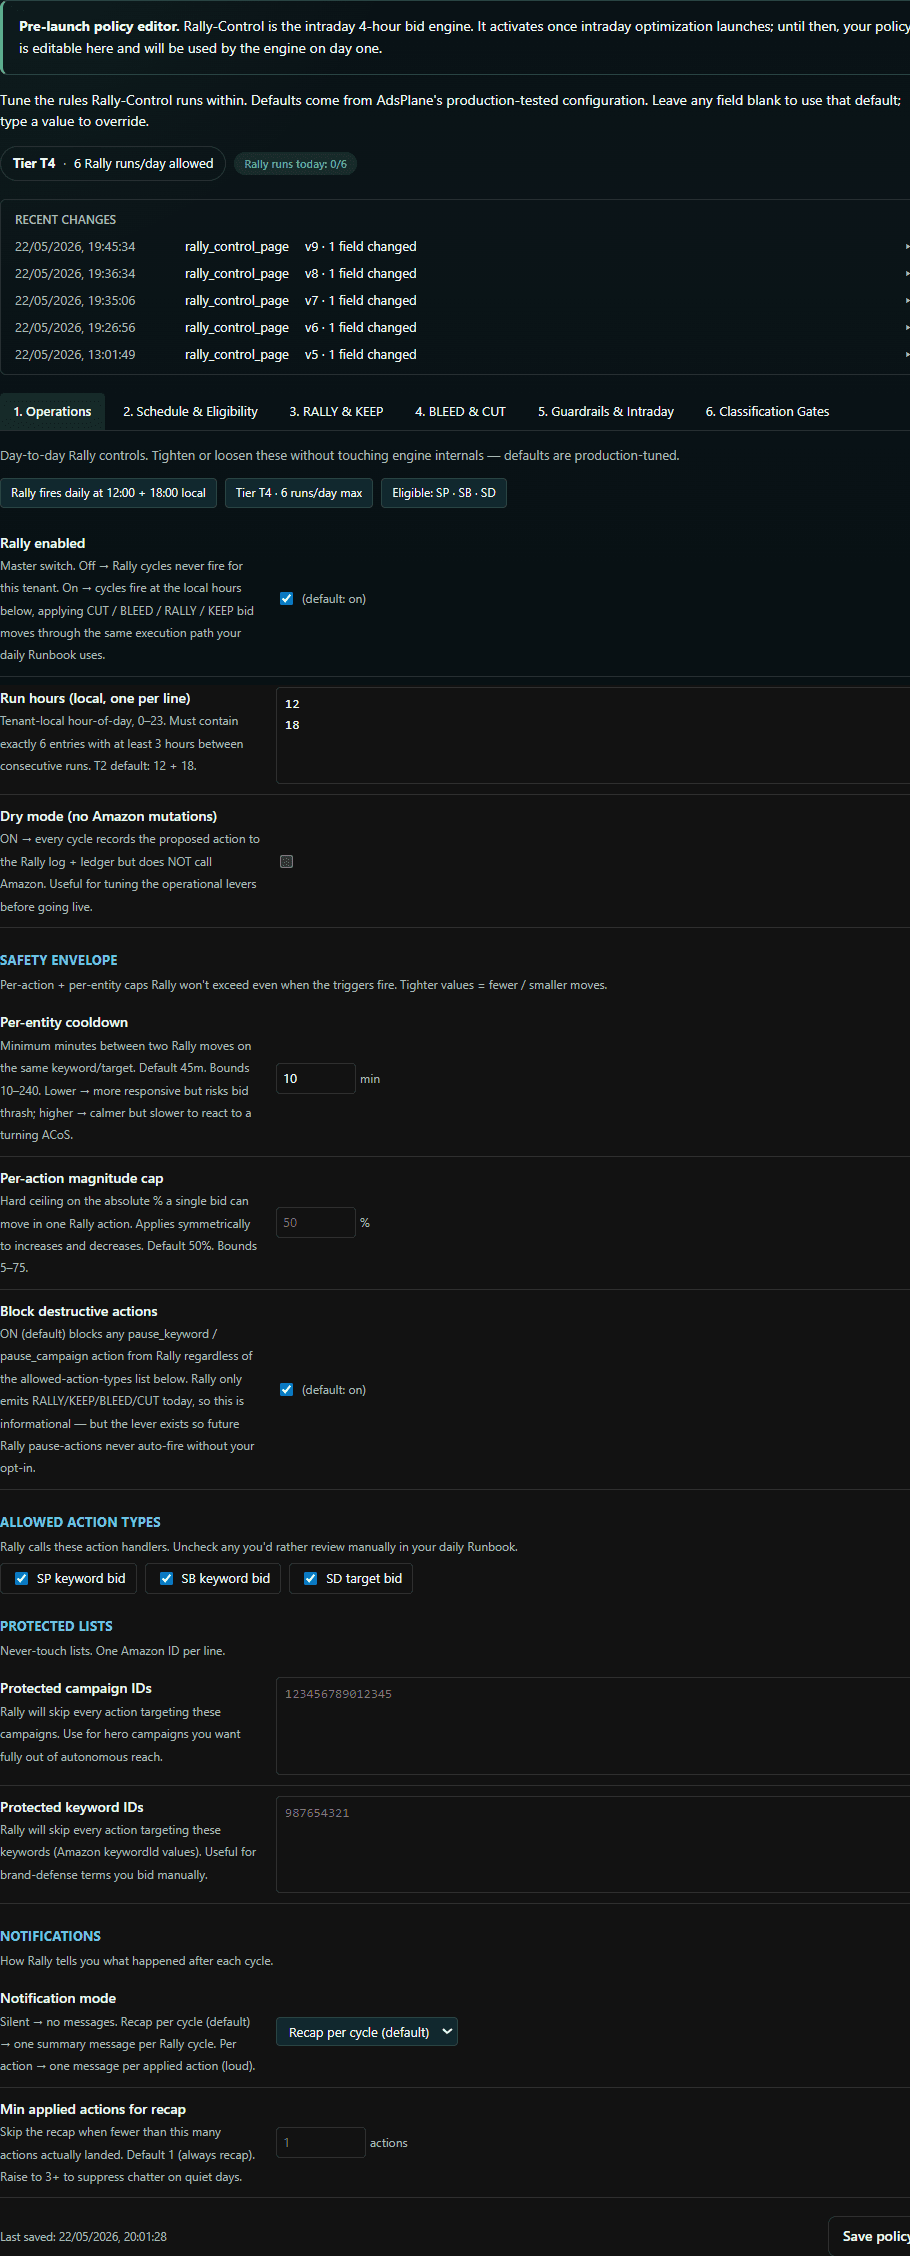Image resolution: width=910 pixels, height=2256 pixels.
Task: Click the Protected keyword IDs text area
Action: (x=592, y=1844)
